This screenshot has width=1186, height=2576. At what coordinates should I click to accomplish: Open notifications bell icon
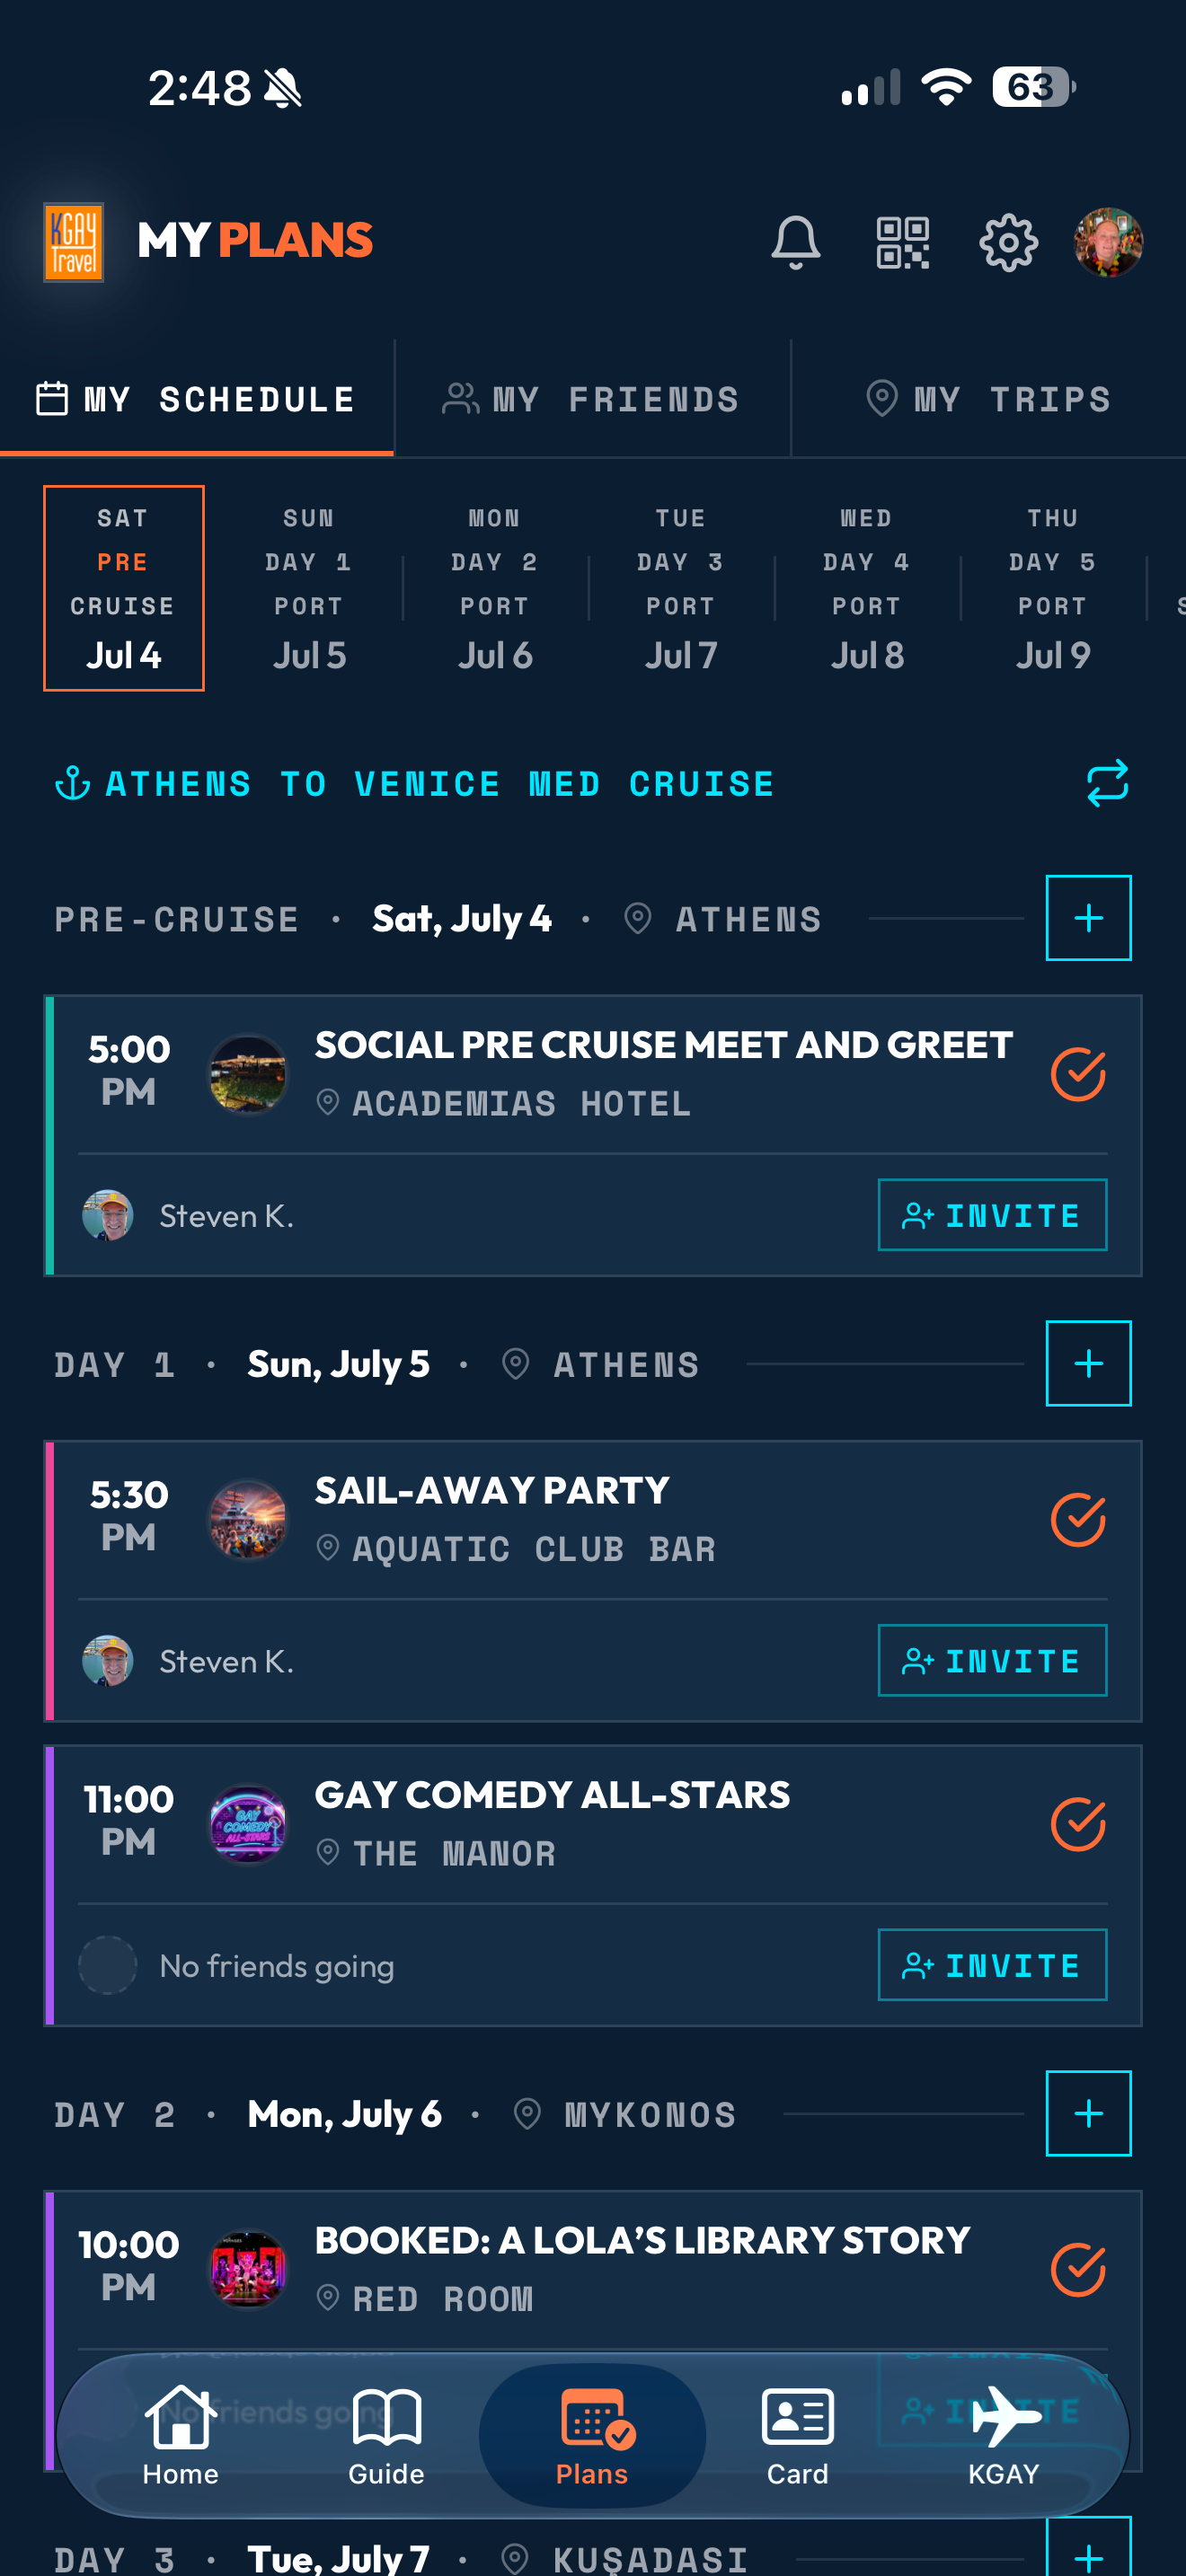[x=796, y=242]
